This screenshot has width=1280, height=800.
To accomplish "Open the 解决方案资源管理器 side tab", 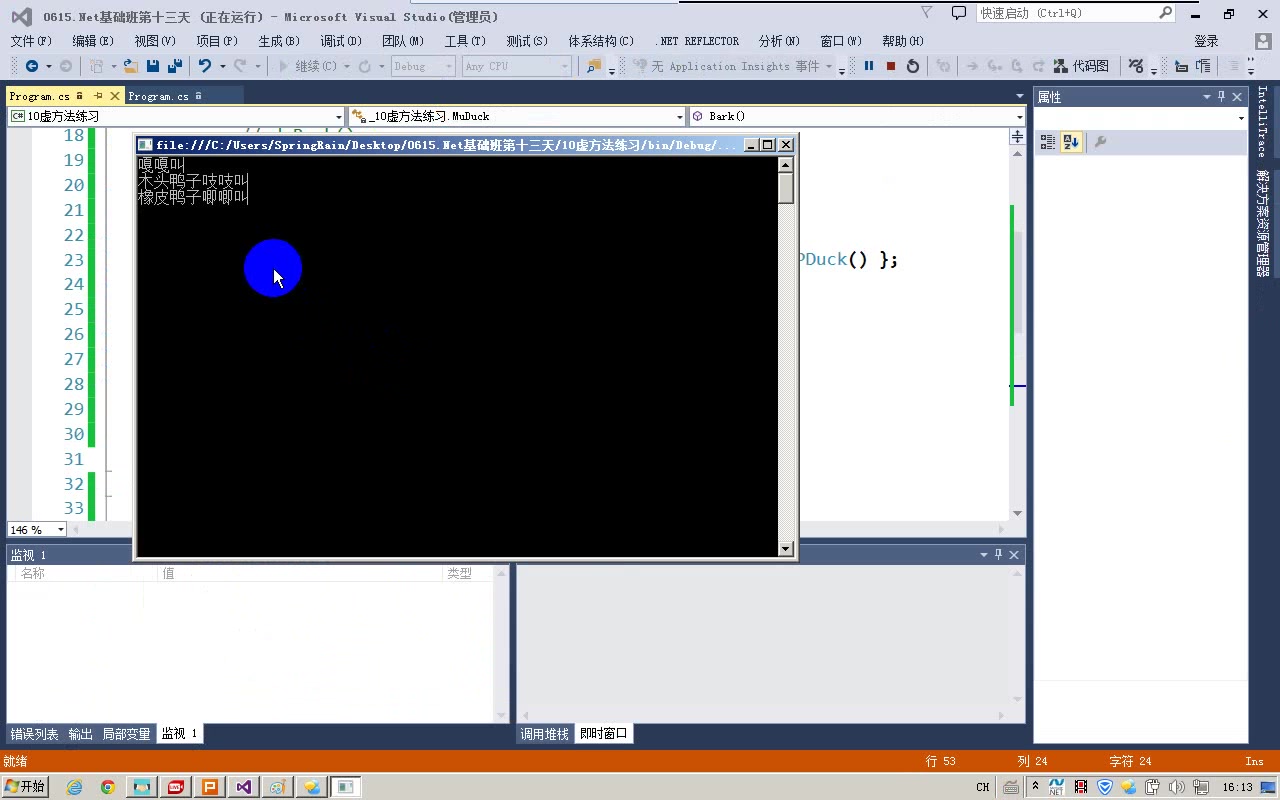I will click(x=1262, y=223).
